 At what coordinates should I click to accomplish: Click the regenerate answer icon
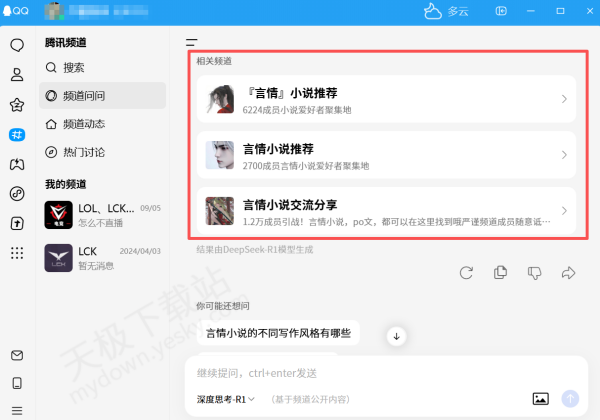[x=466, y=272]
